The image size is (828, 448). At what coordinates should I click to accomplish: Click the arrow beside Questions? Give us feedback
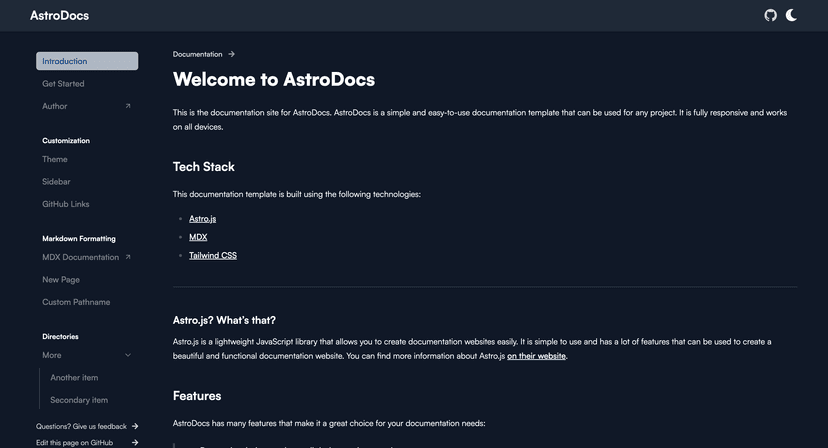[x=135, y=426]
